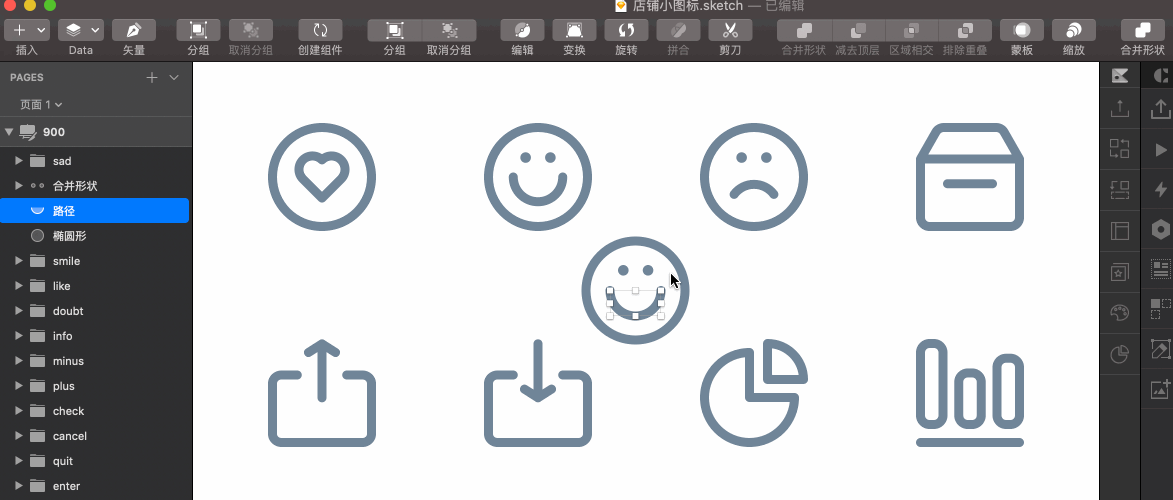Select the 矢量 pen tool

pyautogui.click(x=134, y=30)
